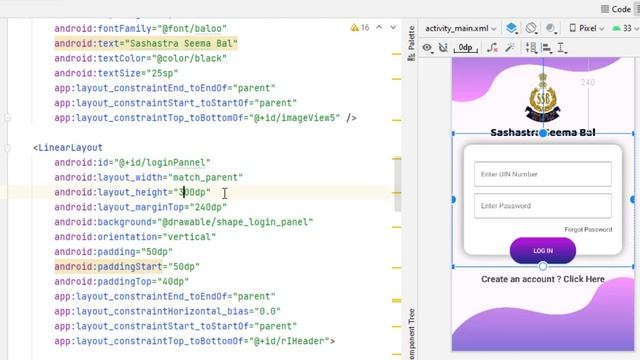The height and width of the screenshot is (360, 640).
Task: Click the constraintTop_toBottomOf rlHeader line
Action: (194, 341)
